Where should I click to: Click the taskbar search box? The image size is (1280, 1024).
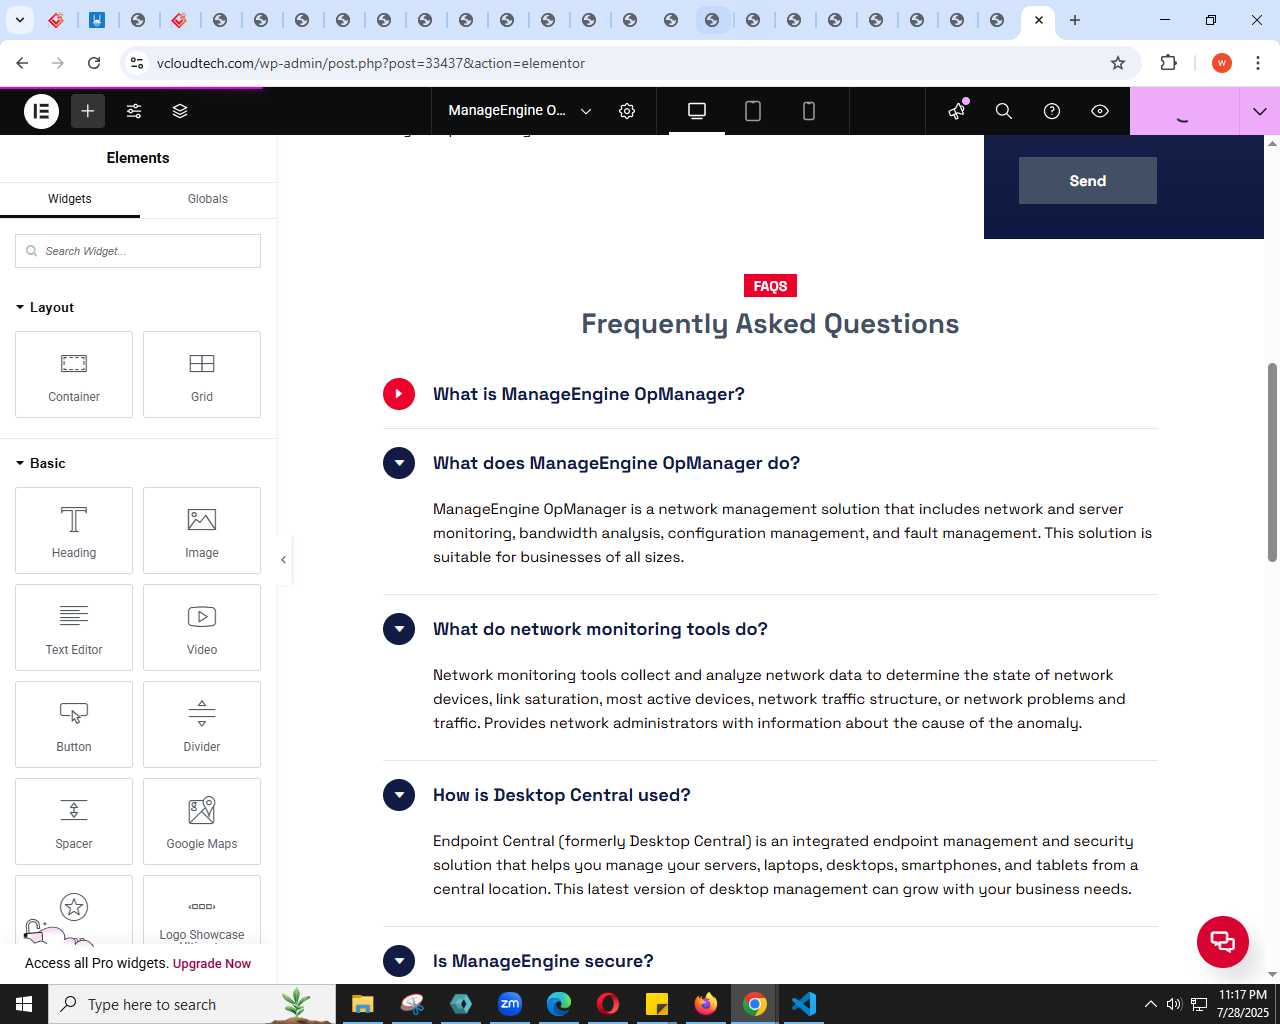[x=191, y=1004]
